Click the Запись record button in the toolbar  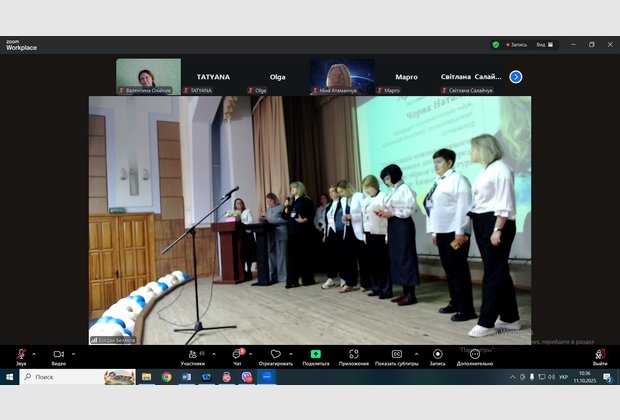tap(437, 357)
